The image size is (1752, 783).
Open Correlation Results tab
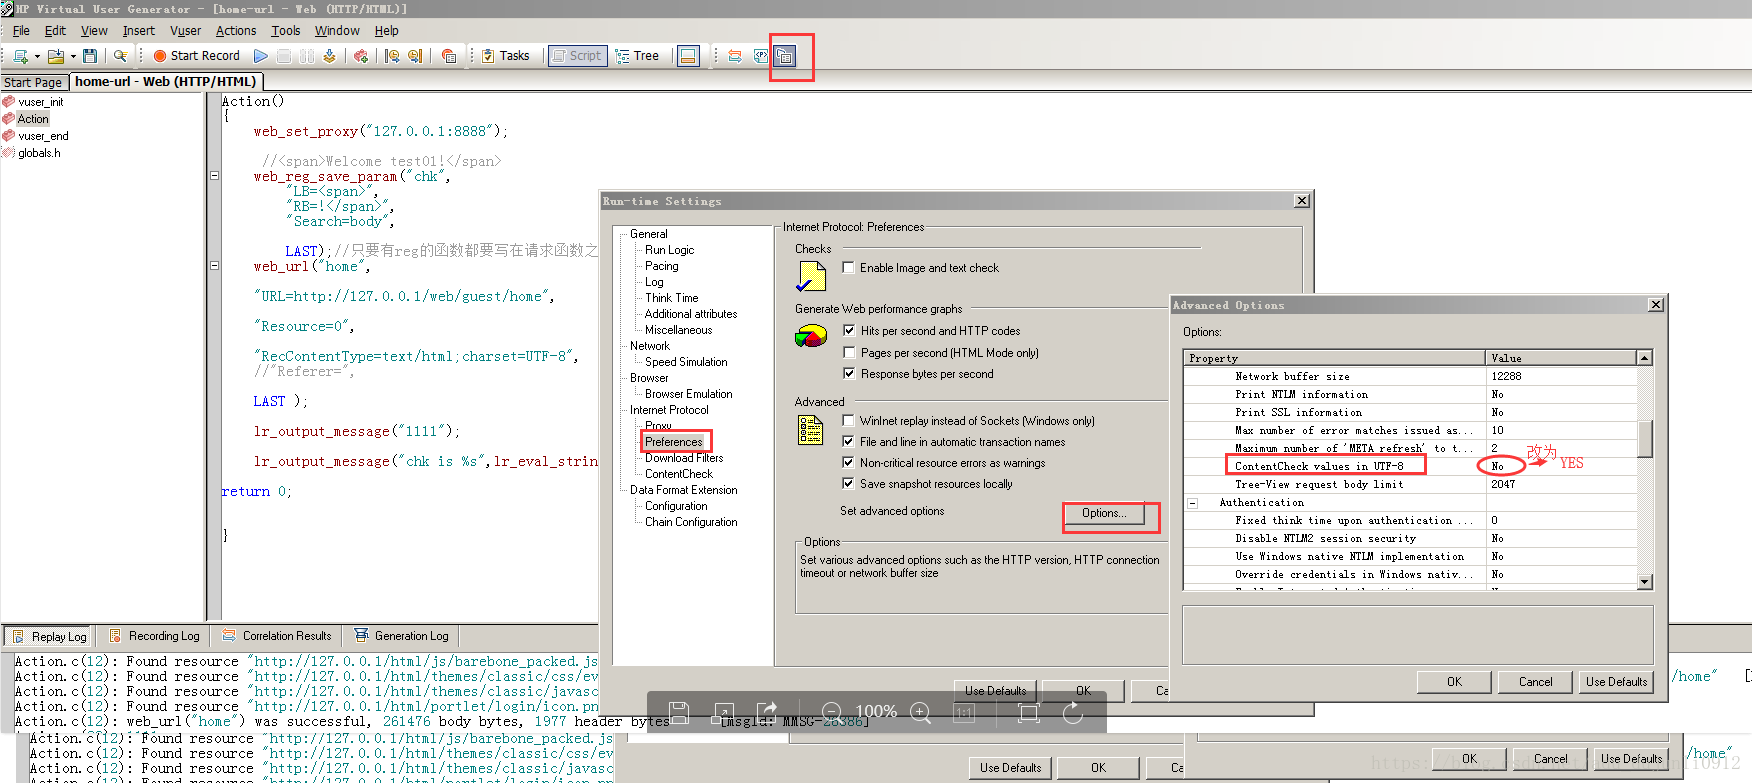tap(277, 636)
